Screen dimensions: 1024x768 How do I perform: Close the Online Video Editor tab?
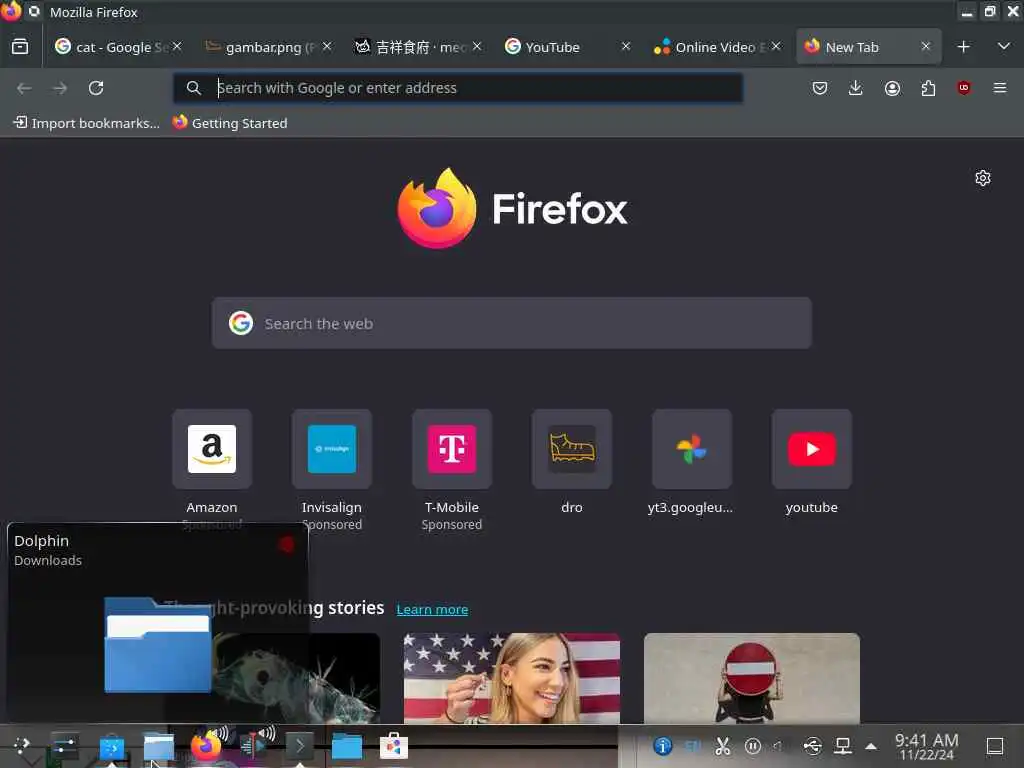click(x=776, y=46)
